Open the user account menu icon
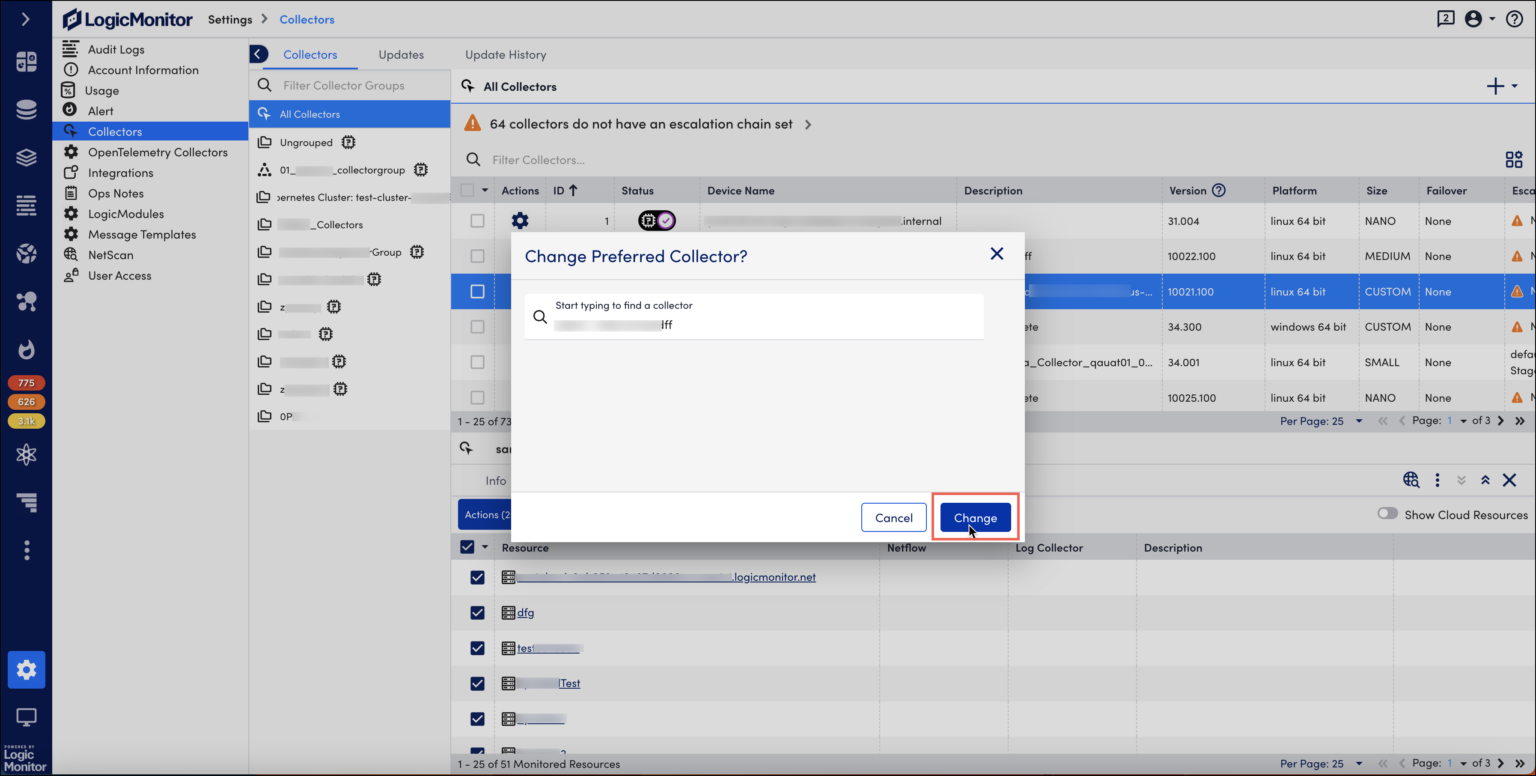This screenshot has width=1536, height=776. [1473, 19]
